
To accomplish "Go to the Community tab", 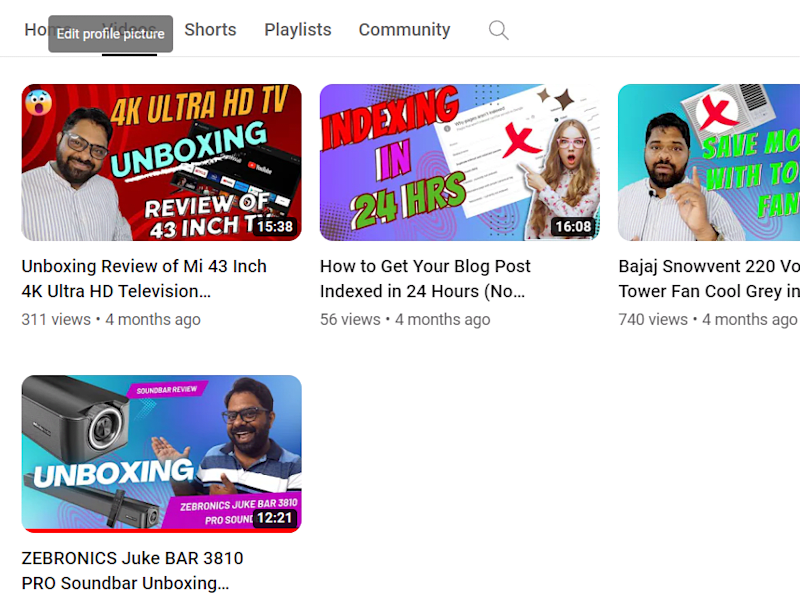I will coord(405,30).
